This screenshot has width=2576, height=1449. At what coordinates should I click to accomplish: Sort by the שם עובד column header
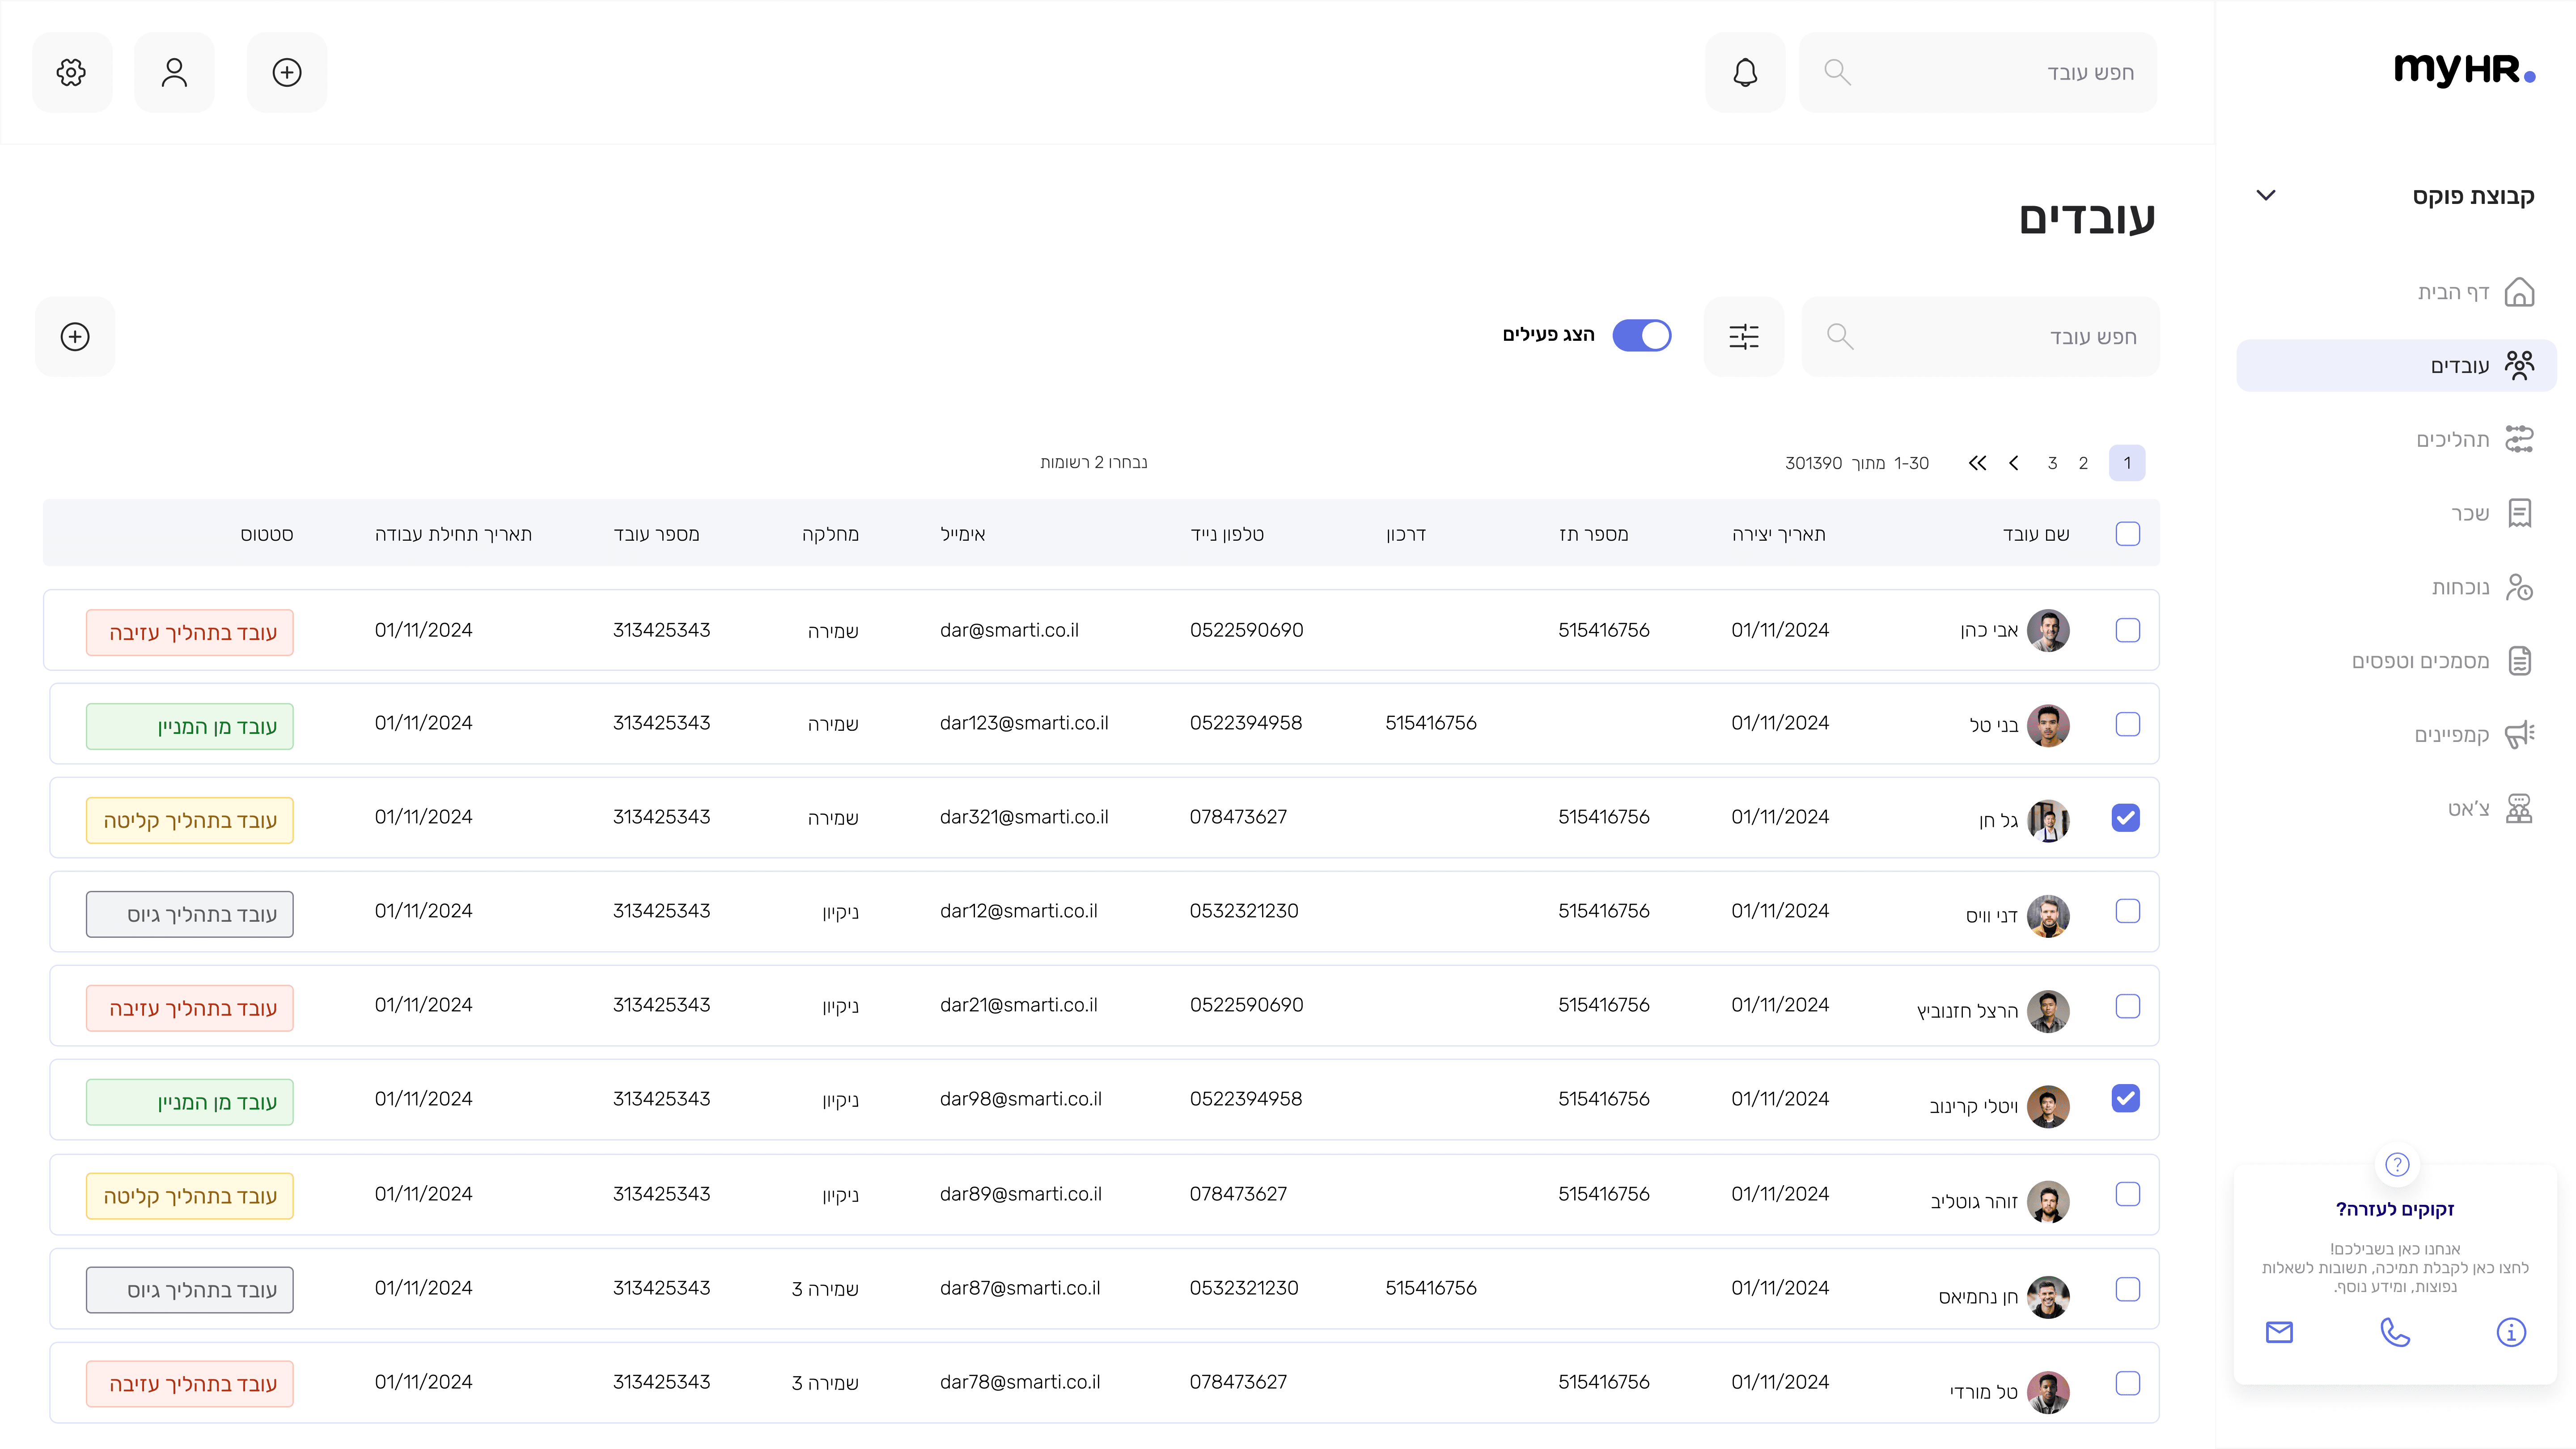pyautogui.click(x=2036, y=534)
